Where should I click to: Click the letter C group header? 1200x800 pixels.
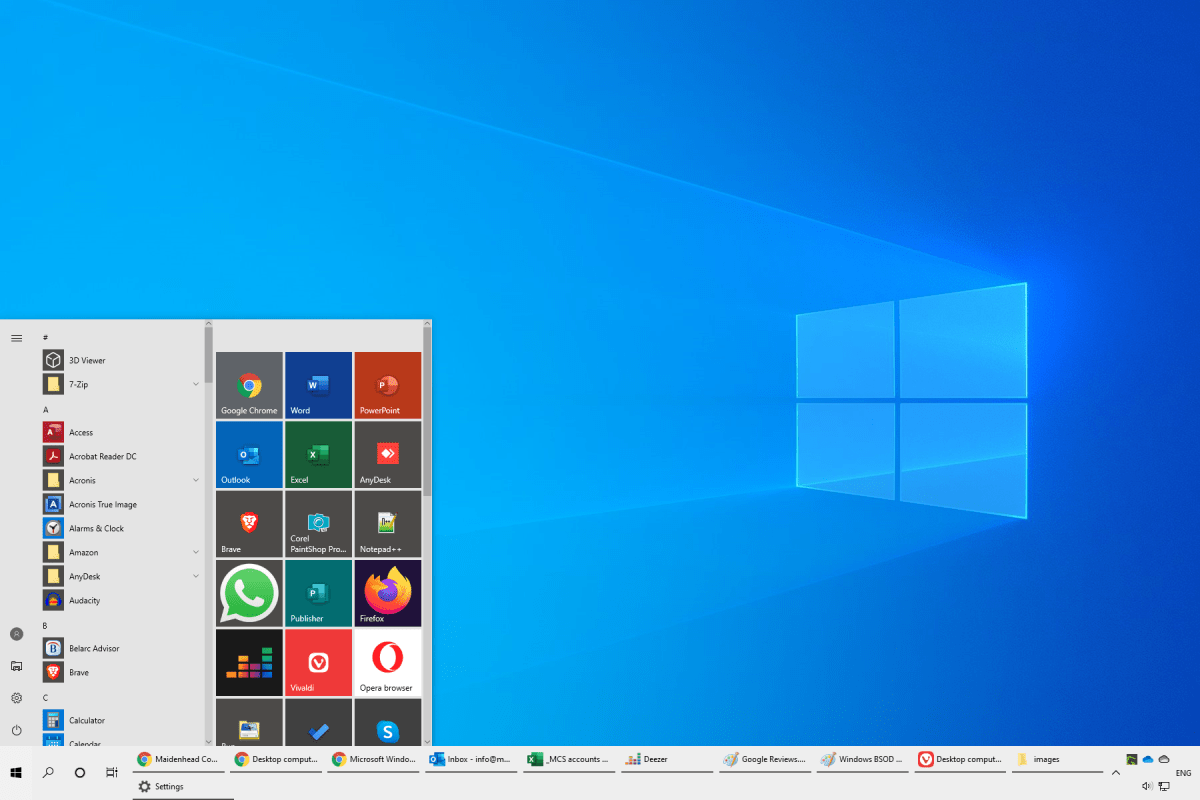[x=45, y=698]
